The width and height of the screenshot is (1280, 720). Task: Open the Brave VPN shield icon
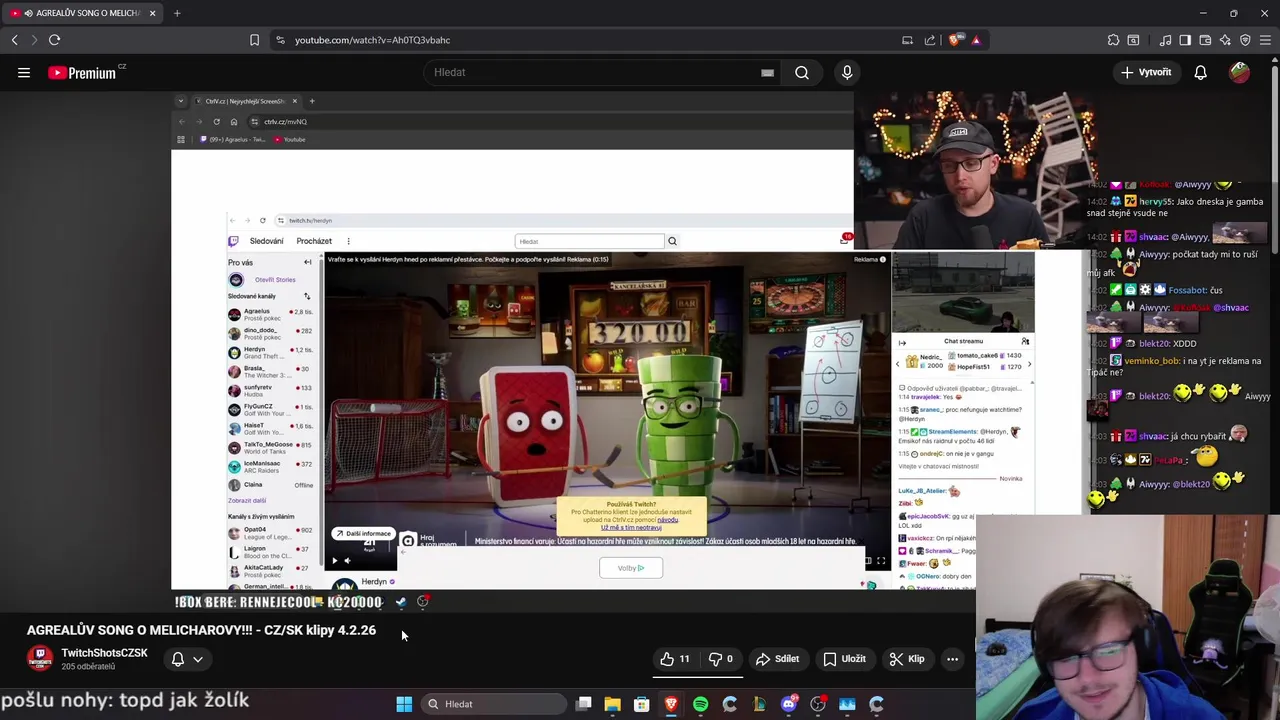(1245, 40)
